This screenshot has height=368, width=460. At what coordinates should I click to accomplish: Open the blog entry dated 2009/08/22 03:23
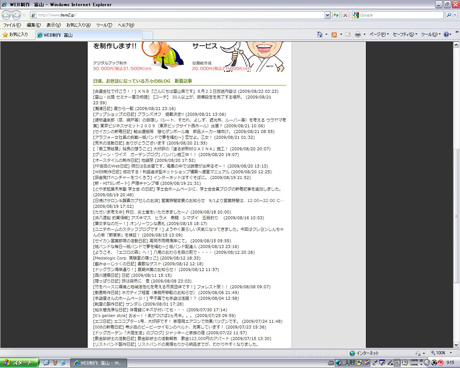pos(186,91)
